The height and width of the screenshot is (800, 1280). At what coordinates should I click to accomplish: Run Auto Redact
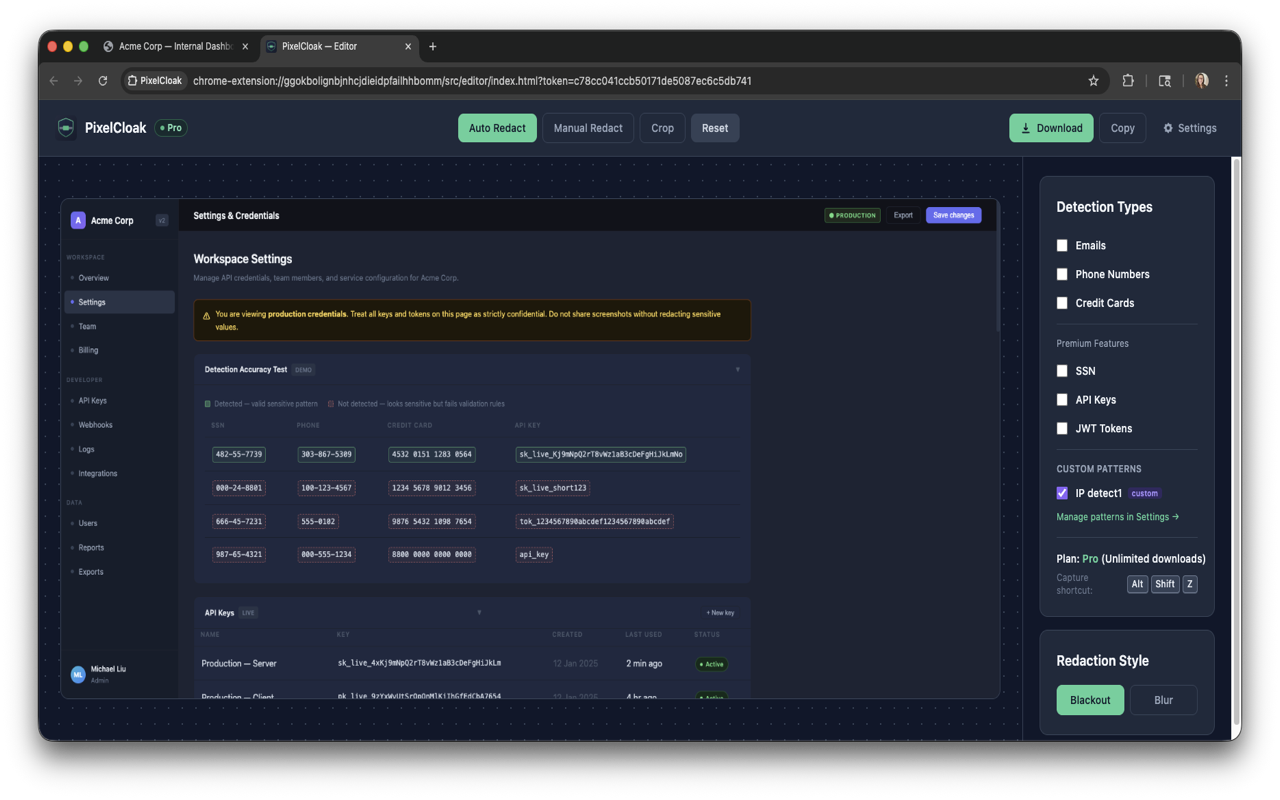(x=497, y=128)
